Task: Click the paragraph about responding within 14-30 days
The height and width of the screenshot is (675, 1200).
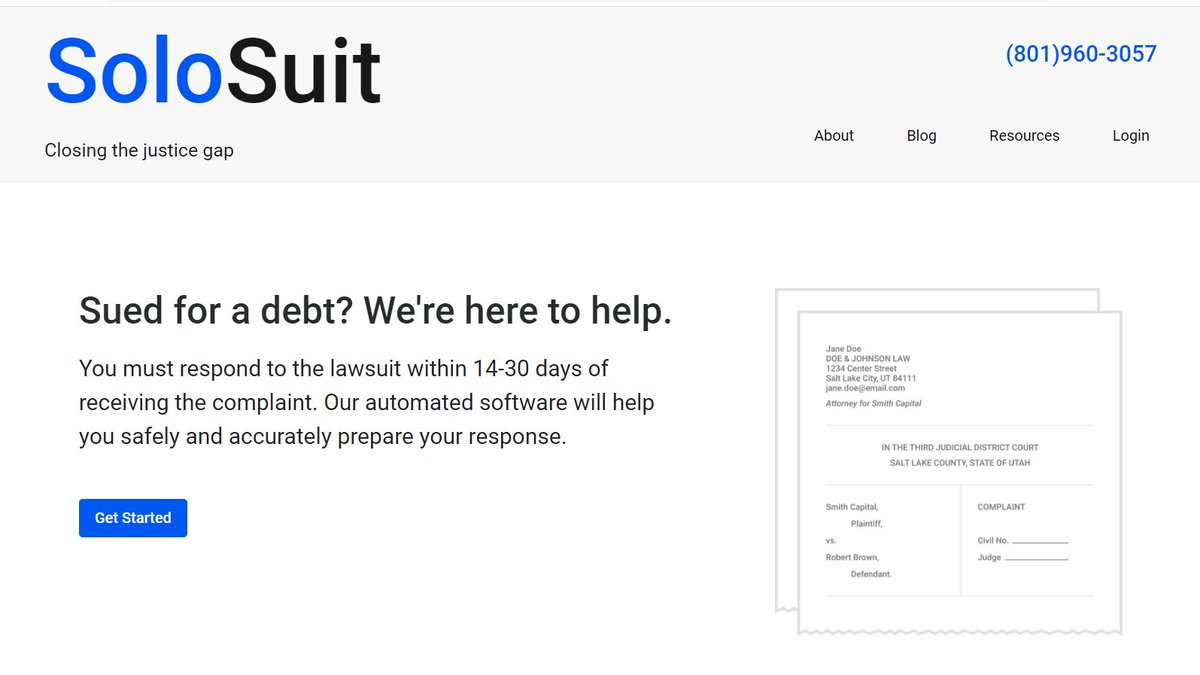Action: (x=366, y=403)
